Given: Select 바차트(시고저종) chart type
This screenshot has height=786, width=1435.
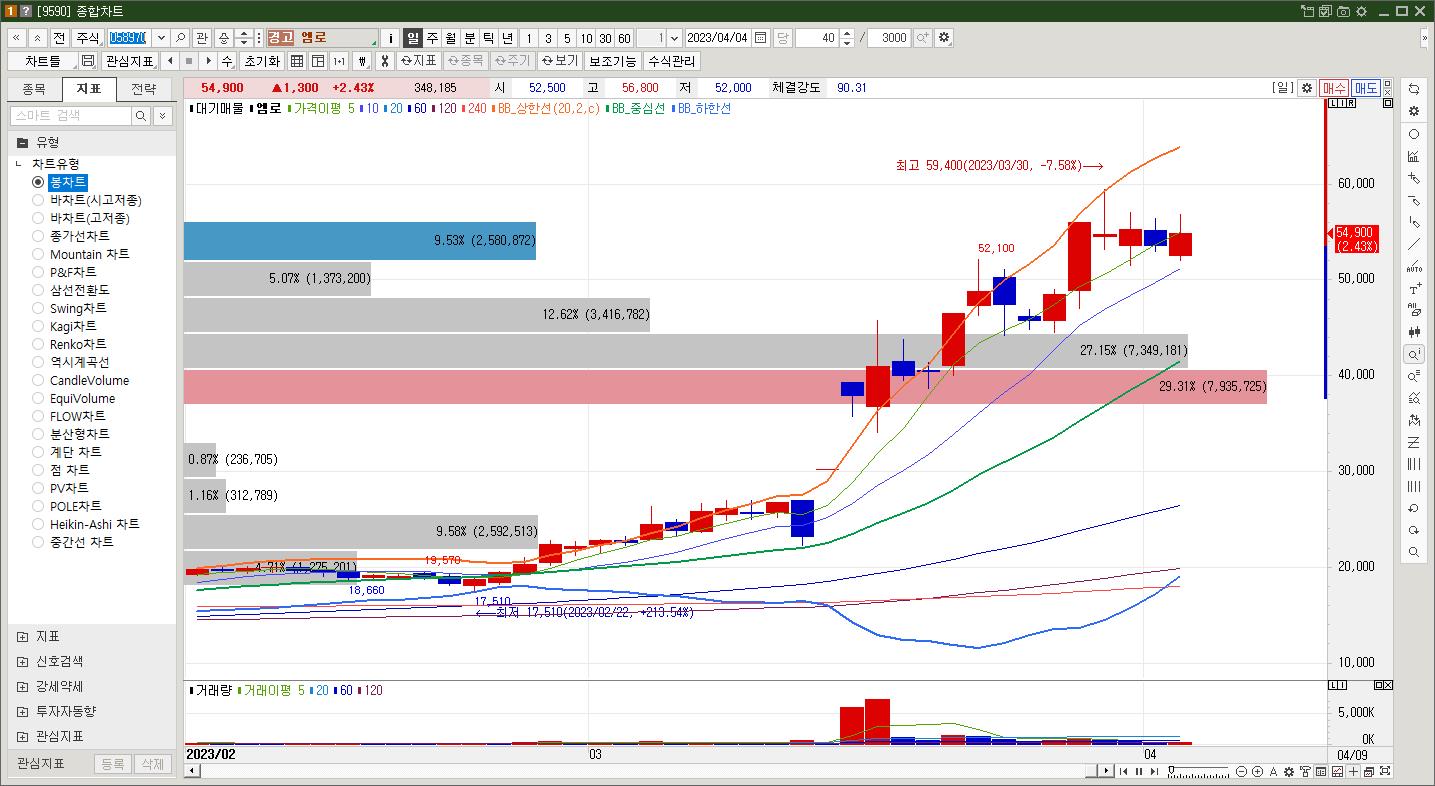Looking at the screenshot, I should click(x=89, y=200).
